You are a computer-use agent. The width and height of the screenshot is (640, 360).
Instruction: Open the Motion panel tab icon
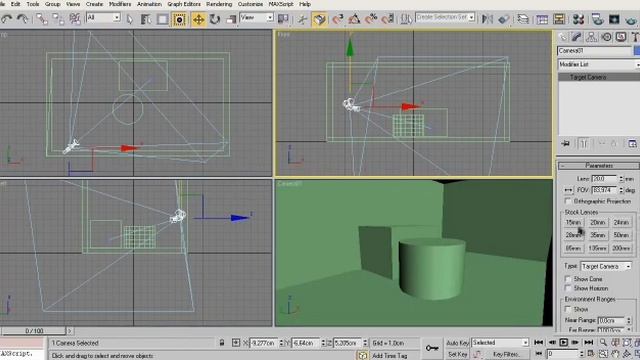607,37
